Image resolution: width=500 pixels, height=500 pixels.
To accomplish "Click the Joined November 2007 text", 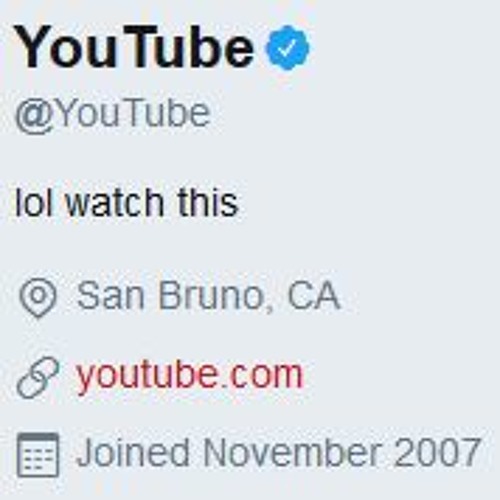I will coord(278,452).
